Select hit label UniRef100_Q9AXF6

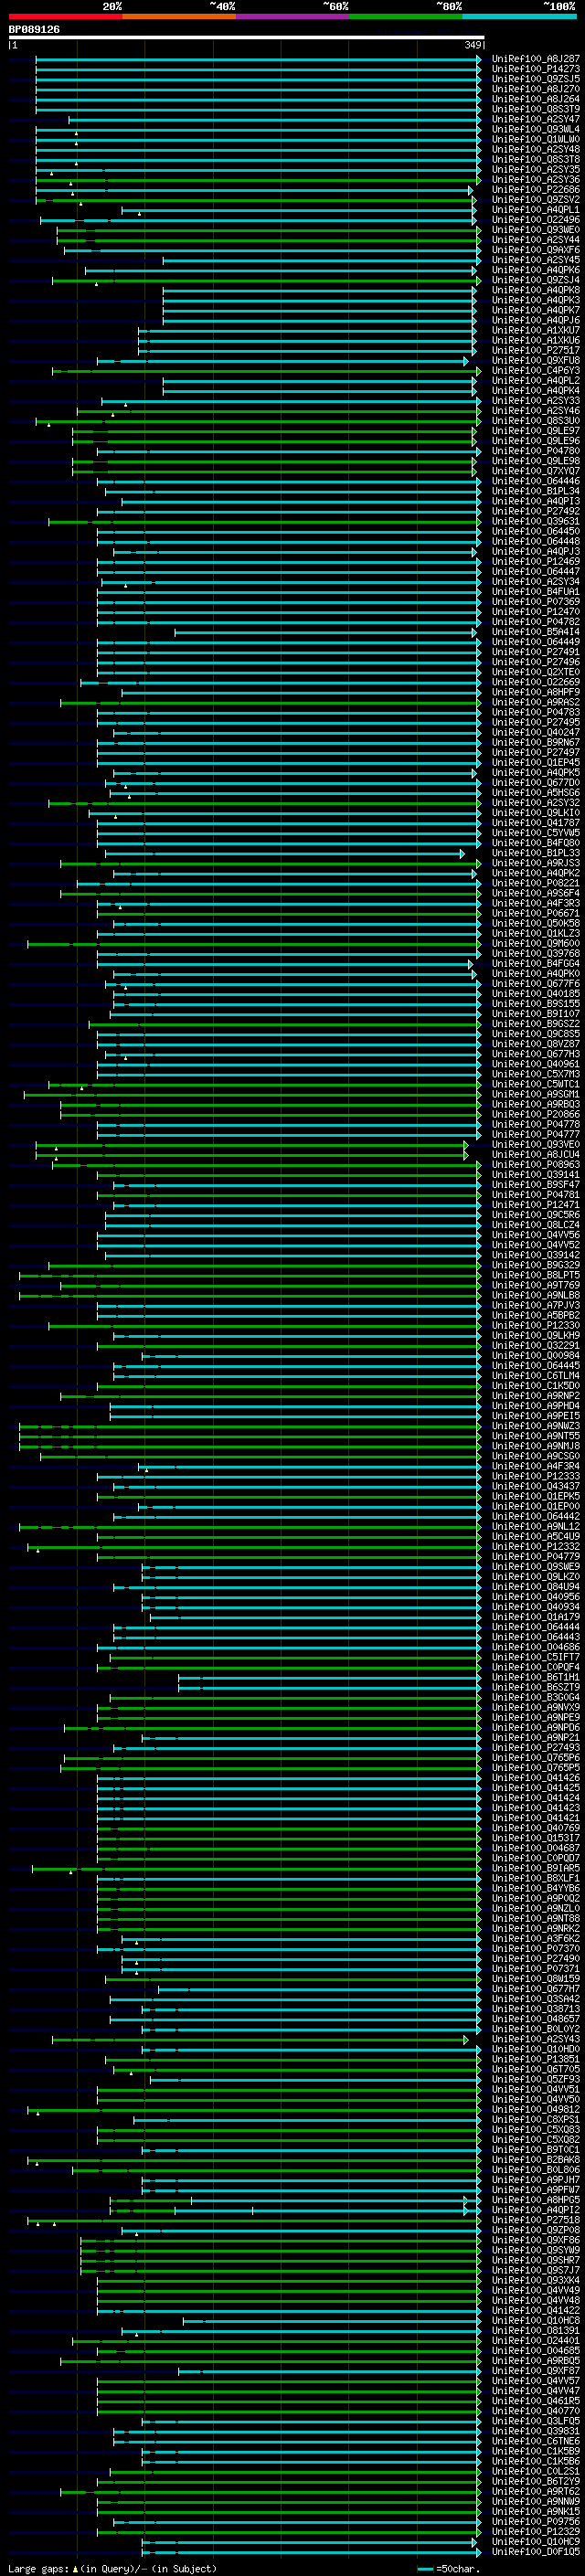click(x=536, y=250)
